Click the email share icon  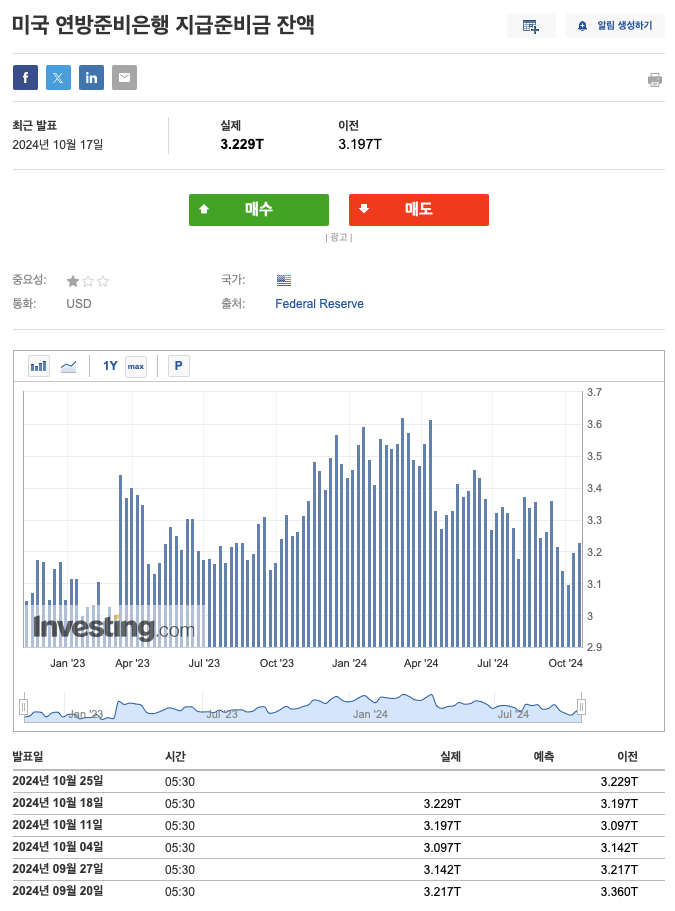tap(124, 78)
